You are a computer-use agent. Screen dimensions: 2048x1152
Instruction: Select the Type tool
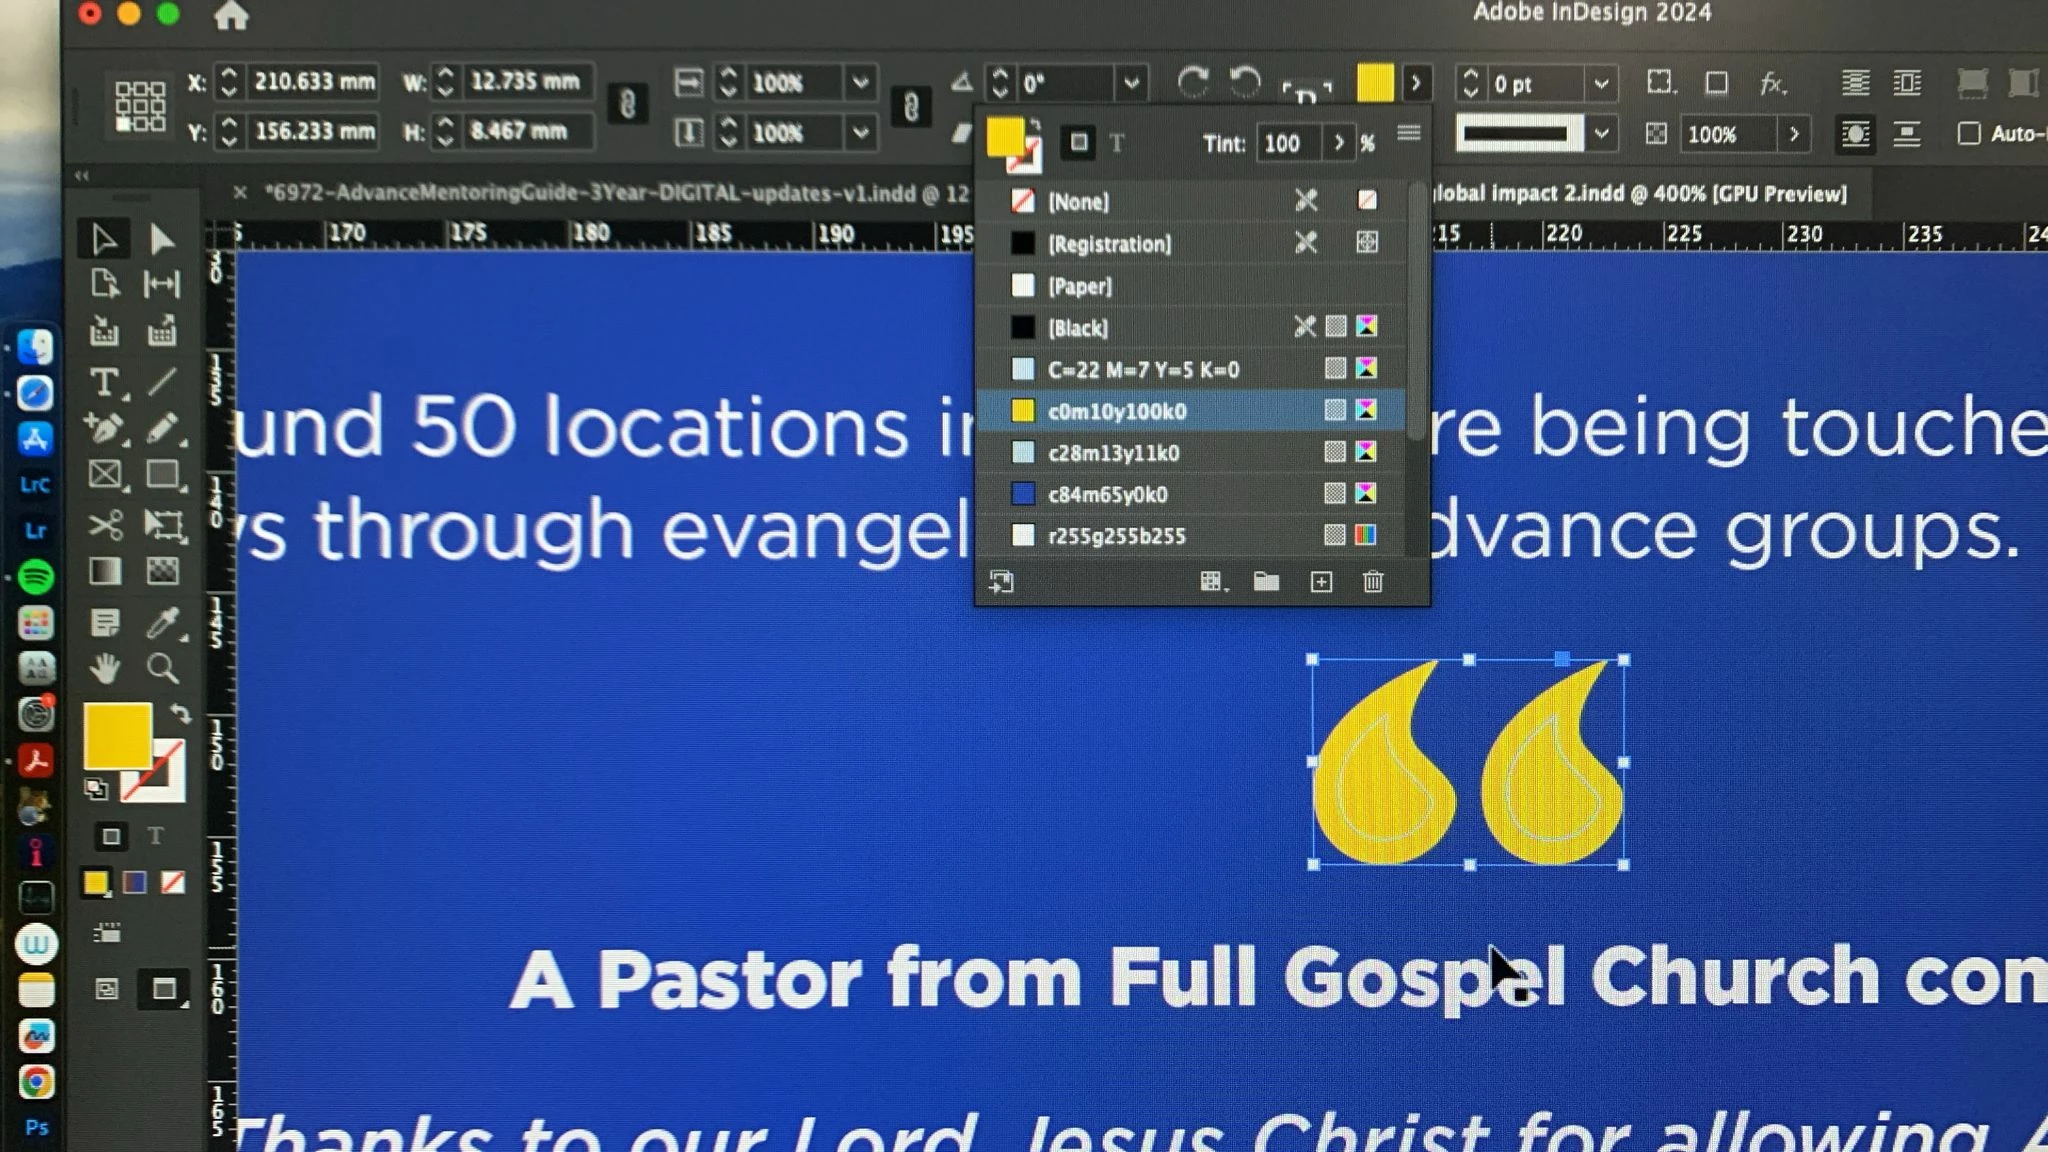104,383
